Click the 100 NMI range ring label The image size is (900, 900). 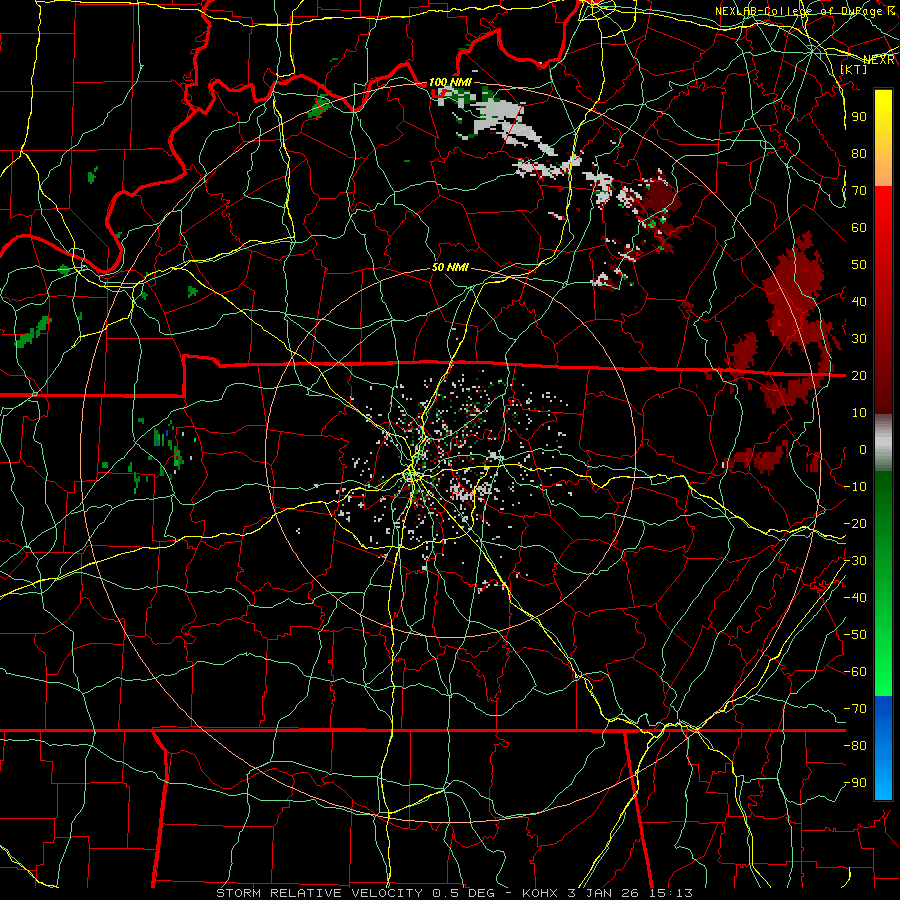pyautogui.click(x=450, y=82)
